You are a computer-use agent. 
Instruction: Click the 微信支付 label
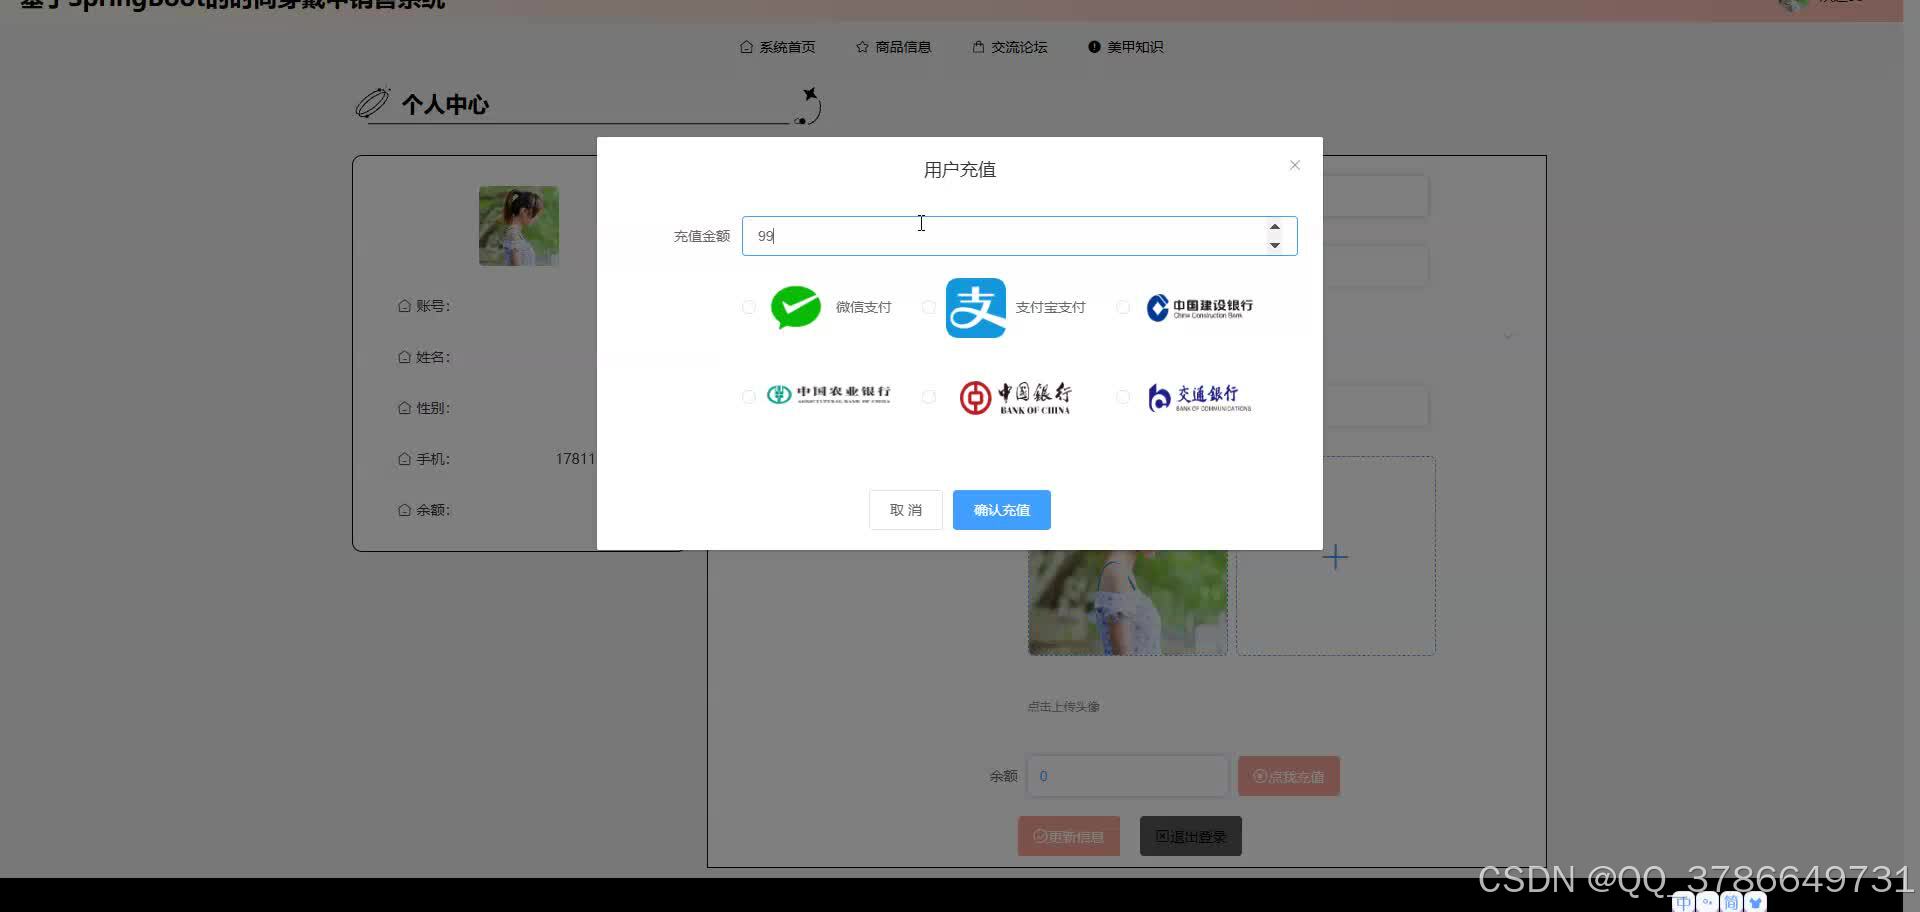click(863, 307)
